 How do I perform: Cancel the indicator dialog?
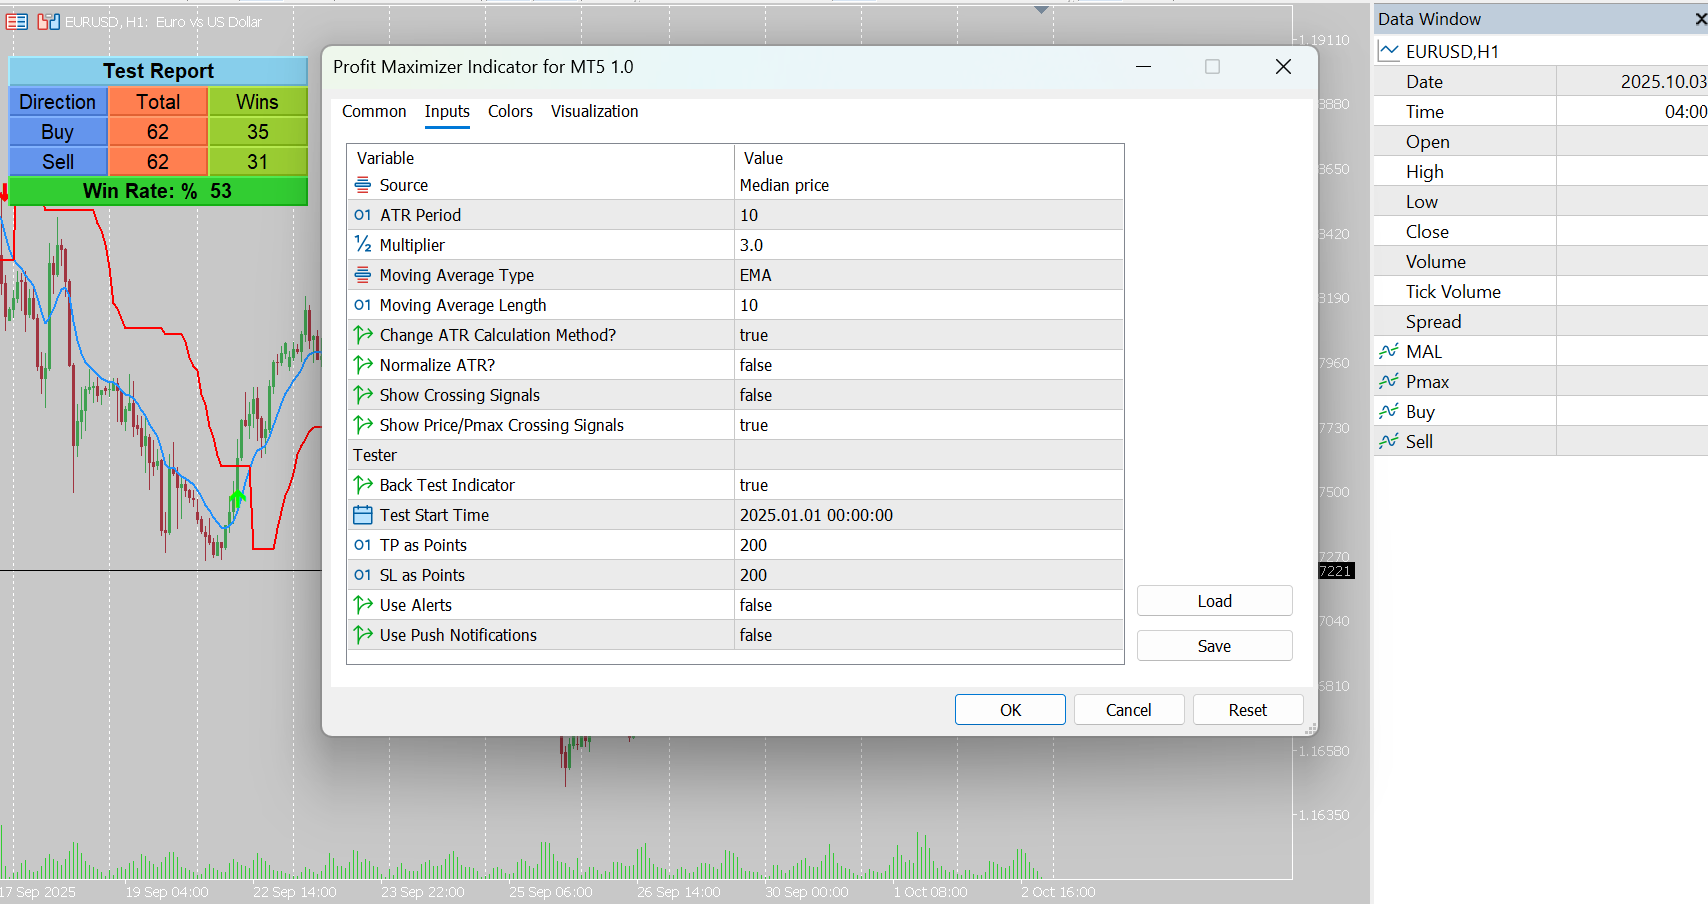(x=1128, y=710)
